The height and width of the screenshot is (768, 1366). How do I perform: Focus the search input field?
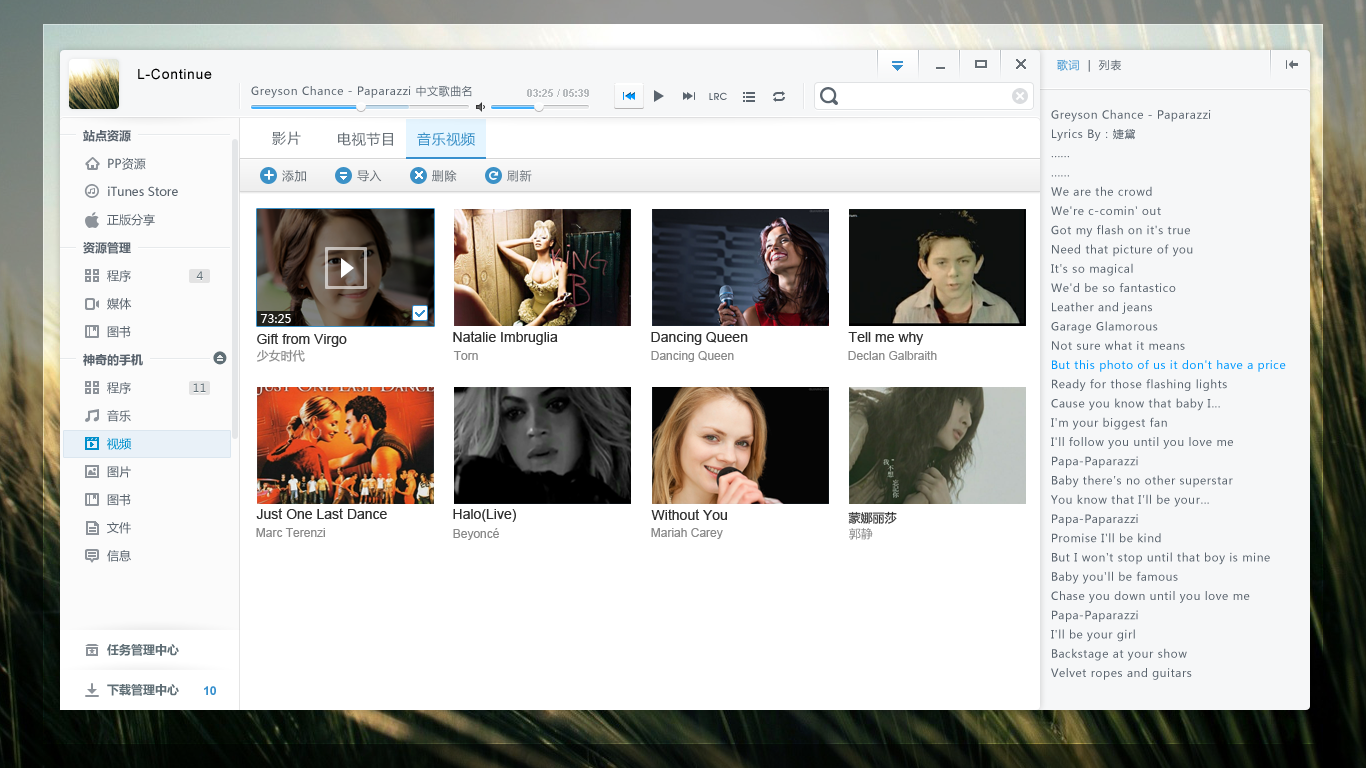click(x=924, y=96)
